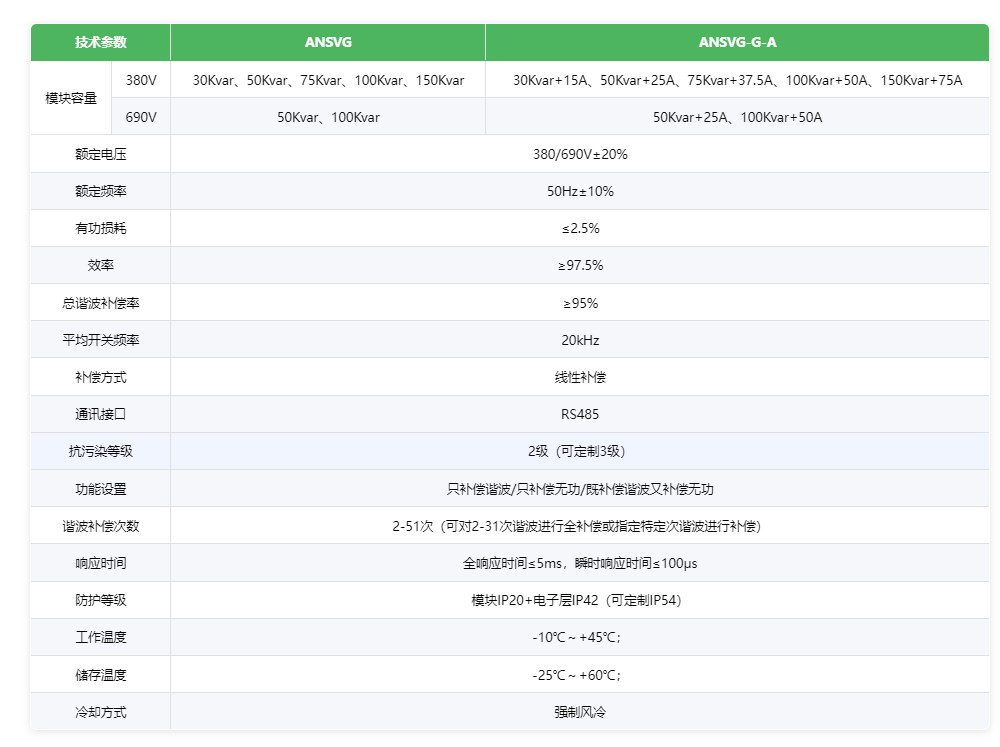Image resolution: width=1000 pixels, height=747 pixels.
Task: Click the 50Kvar、100Kvar cell
Action: point(328,117)
